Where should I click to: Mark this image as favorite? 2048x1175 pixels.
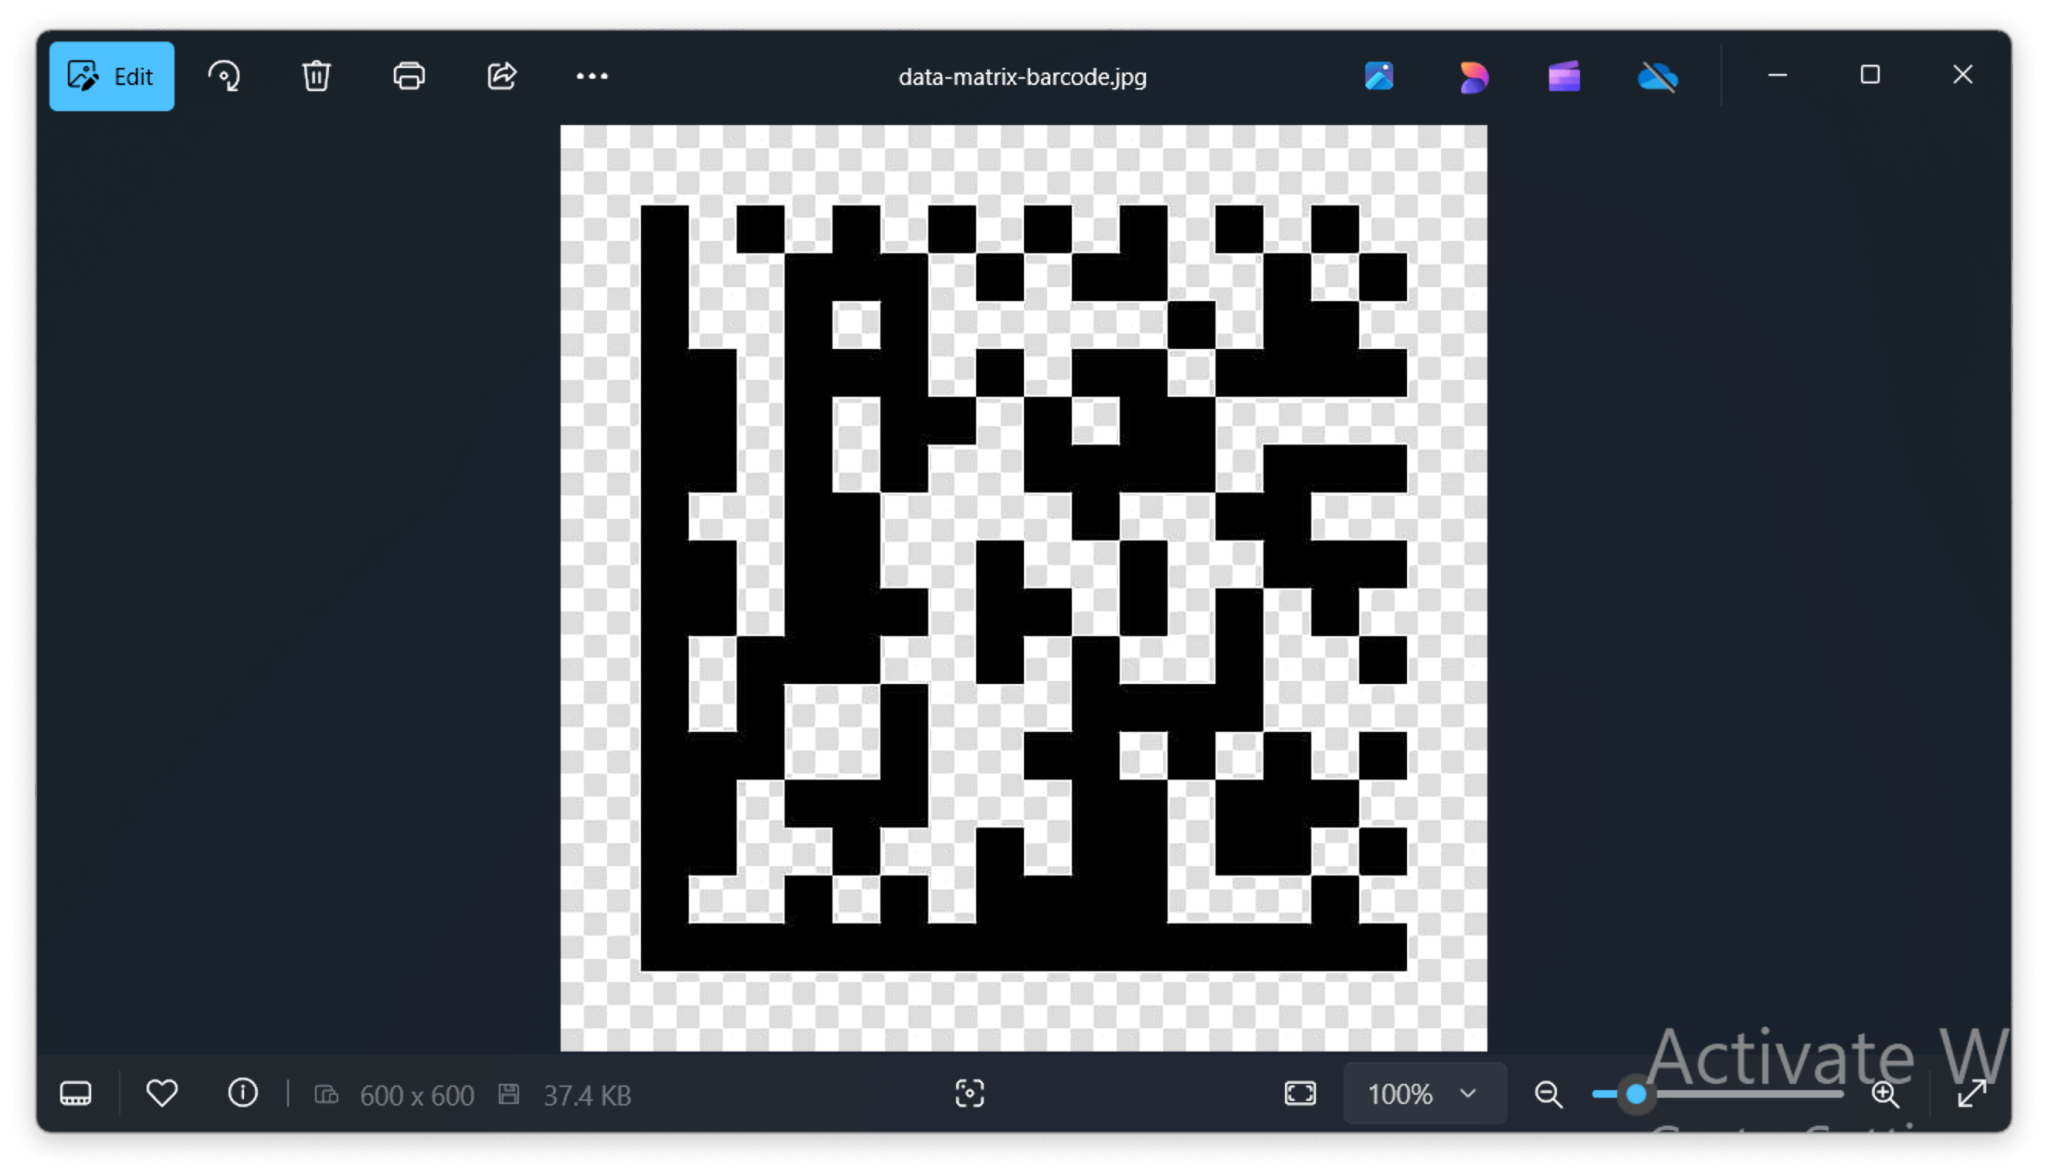pyautogui.click(x=161, y=1093)
